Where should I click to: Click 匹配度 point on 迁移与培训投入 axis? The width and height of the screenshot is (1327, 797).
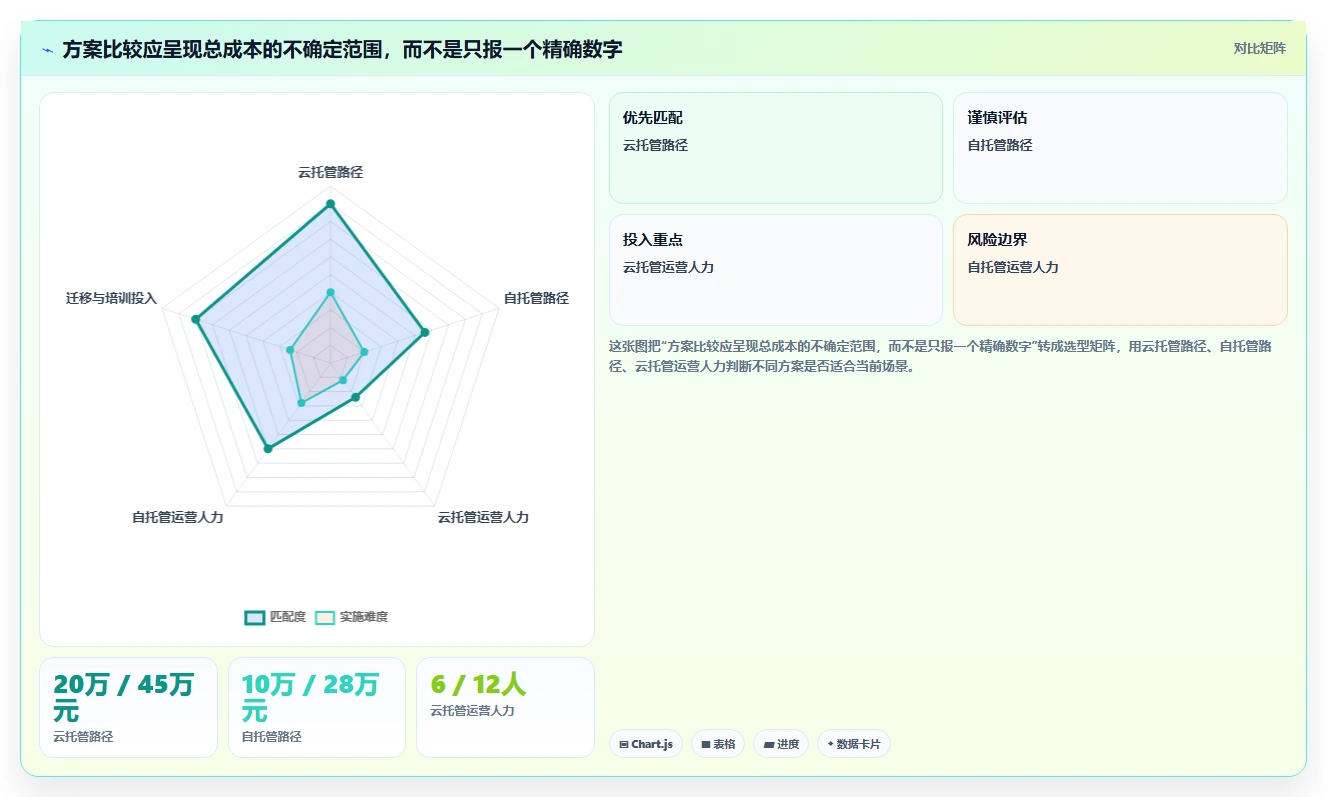click(196, 320)
